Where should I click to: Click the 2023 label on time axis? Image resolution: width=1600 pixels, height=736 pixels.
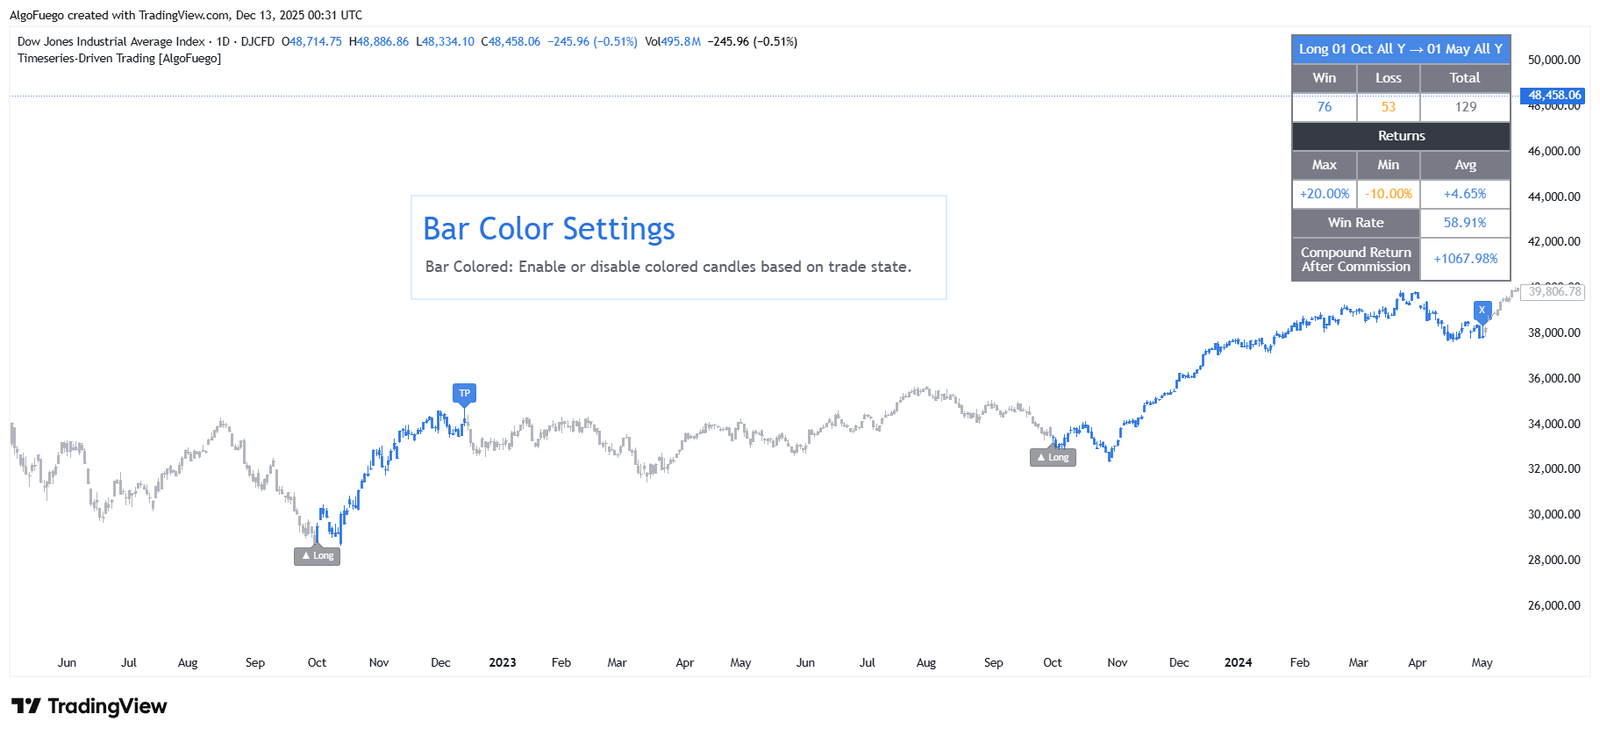point(502,663)
